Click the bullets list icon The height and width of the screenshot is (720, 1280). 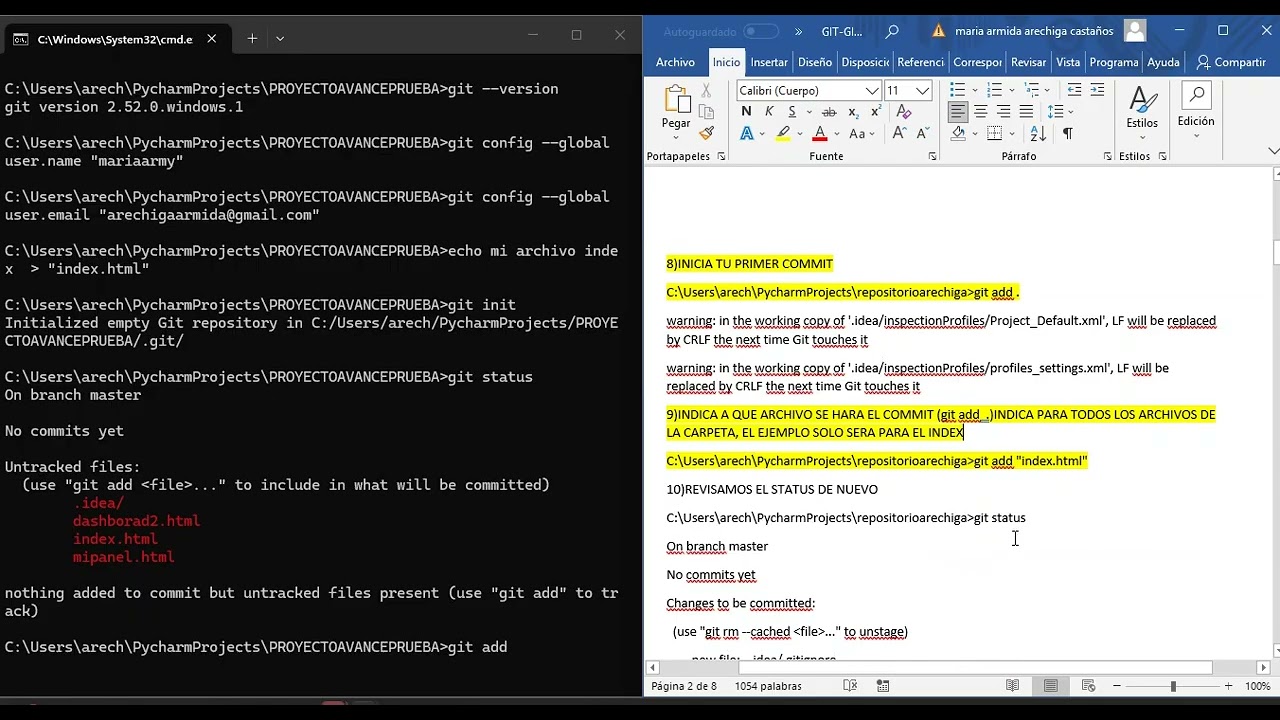click(958, 90)
